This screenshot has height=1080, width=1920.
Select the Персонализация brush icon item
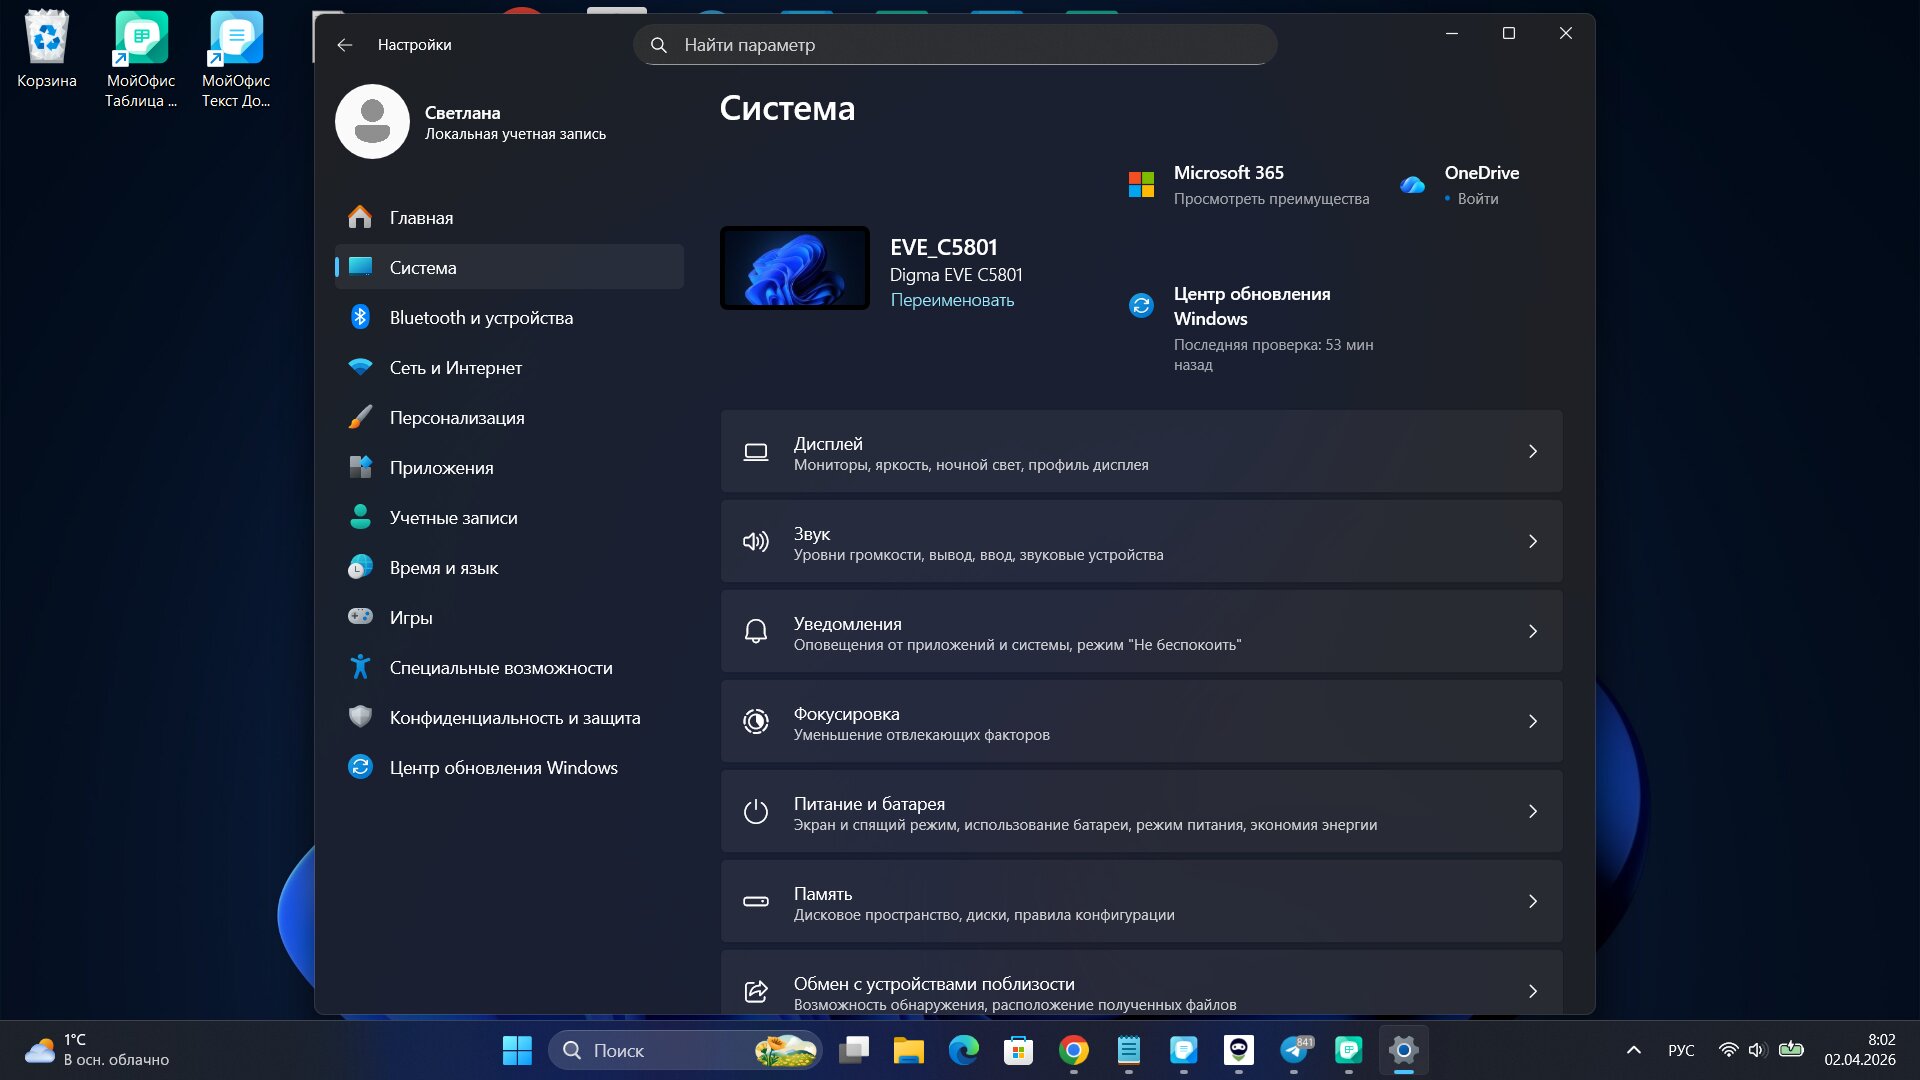pyautogui.click(x=360, y=418)
